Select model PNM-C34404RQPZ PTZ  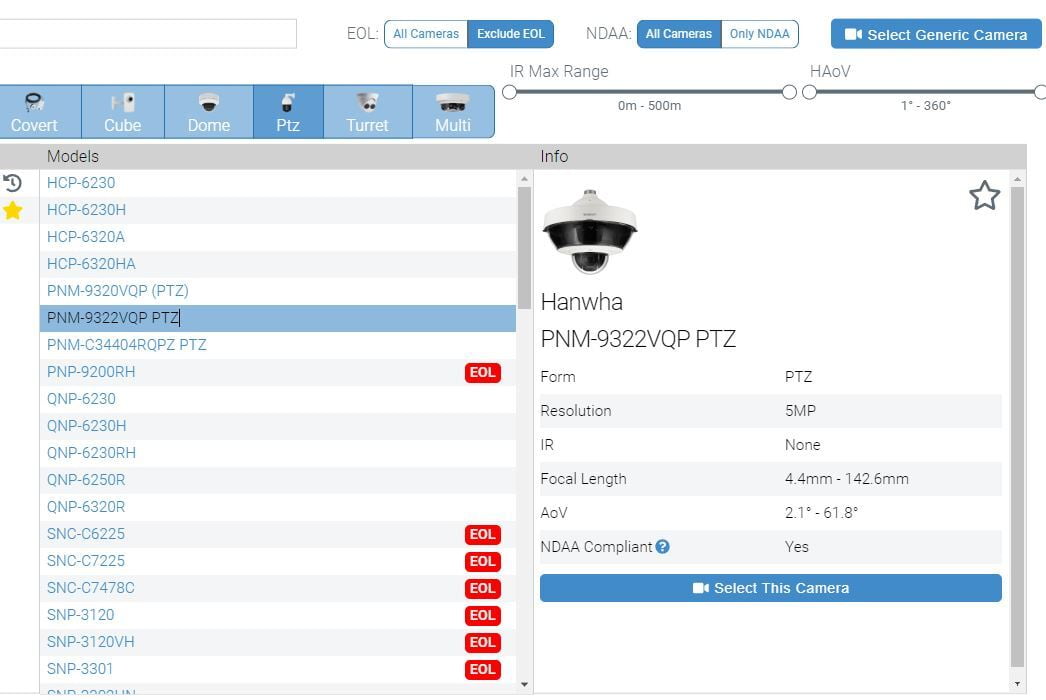pyautogui.click(x=278, y=345)
